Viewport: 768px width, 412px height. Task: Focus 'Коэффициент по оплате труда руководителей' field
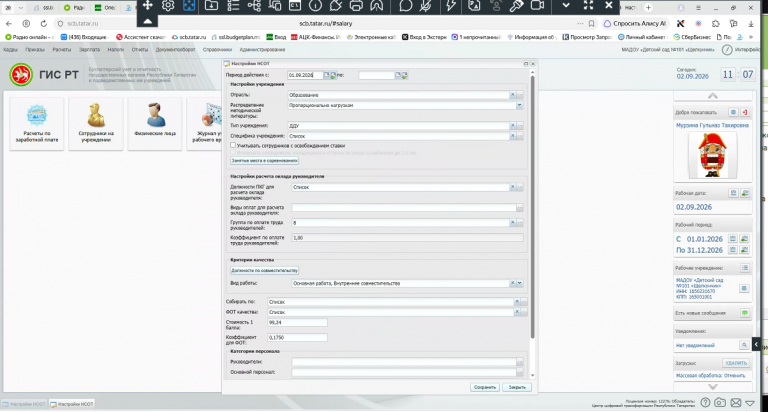(407, 238)
